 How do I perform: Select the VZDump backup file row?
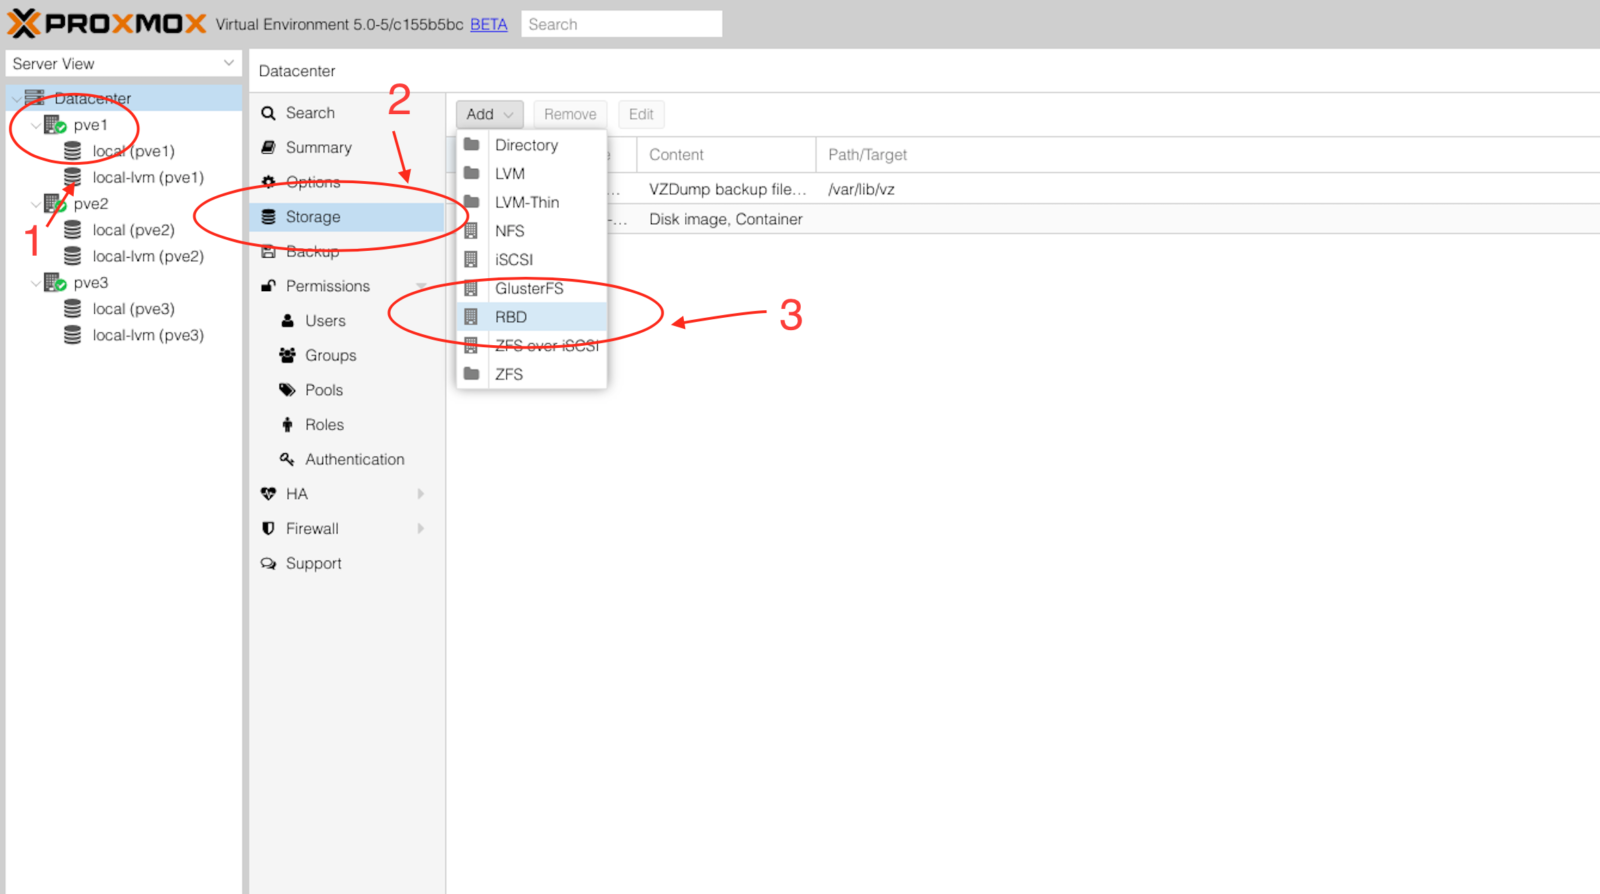tap(1023, 189)
